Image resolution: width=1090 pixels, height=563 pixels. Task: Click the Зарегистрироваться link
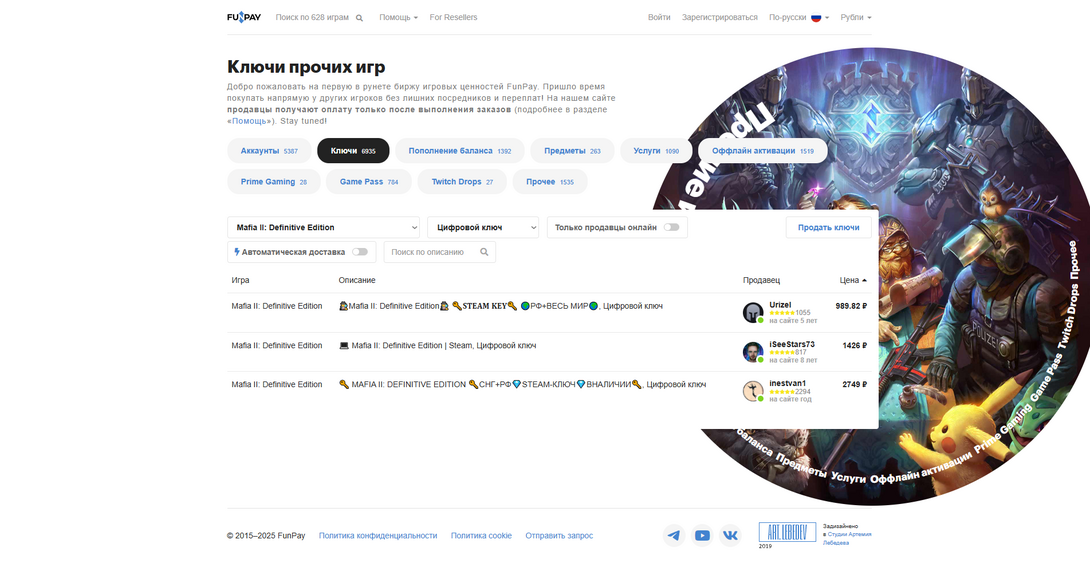719,17
